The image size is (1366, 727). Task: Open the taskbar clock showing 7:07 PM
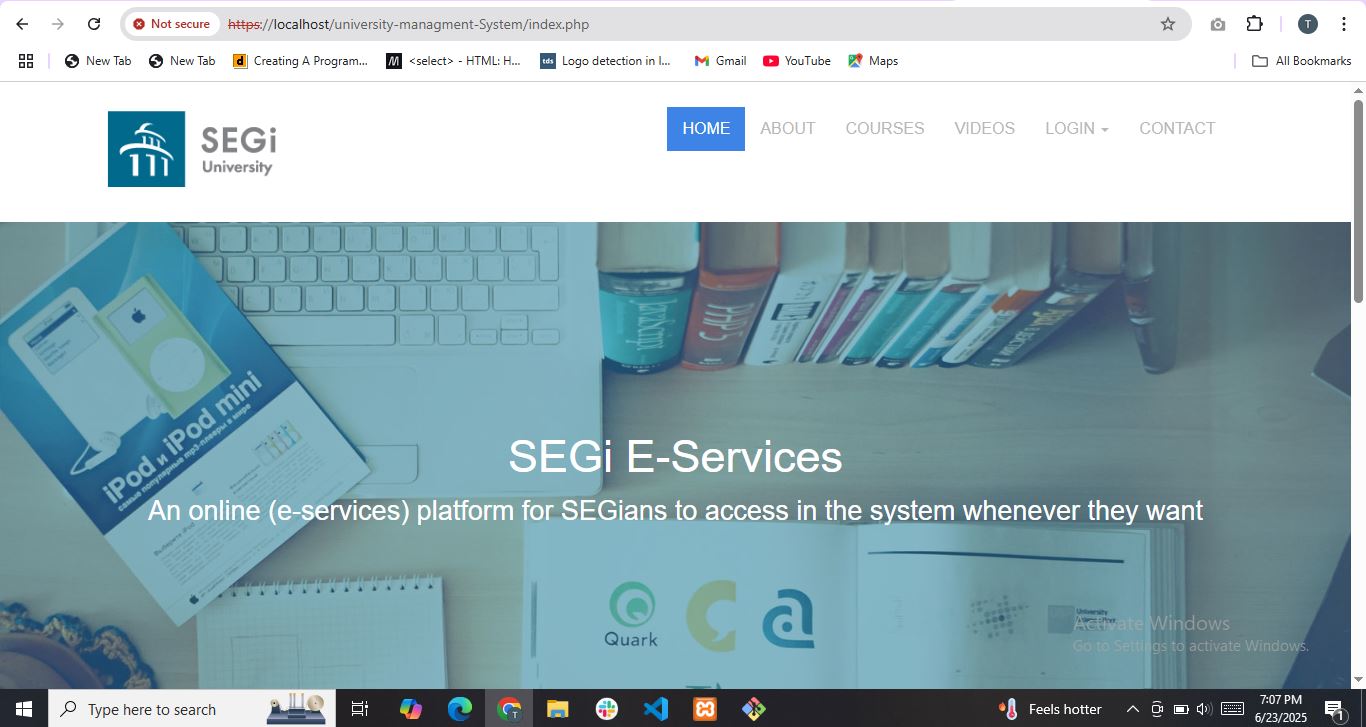[1281, 709]
